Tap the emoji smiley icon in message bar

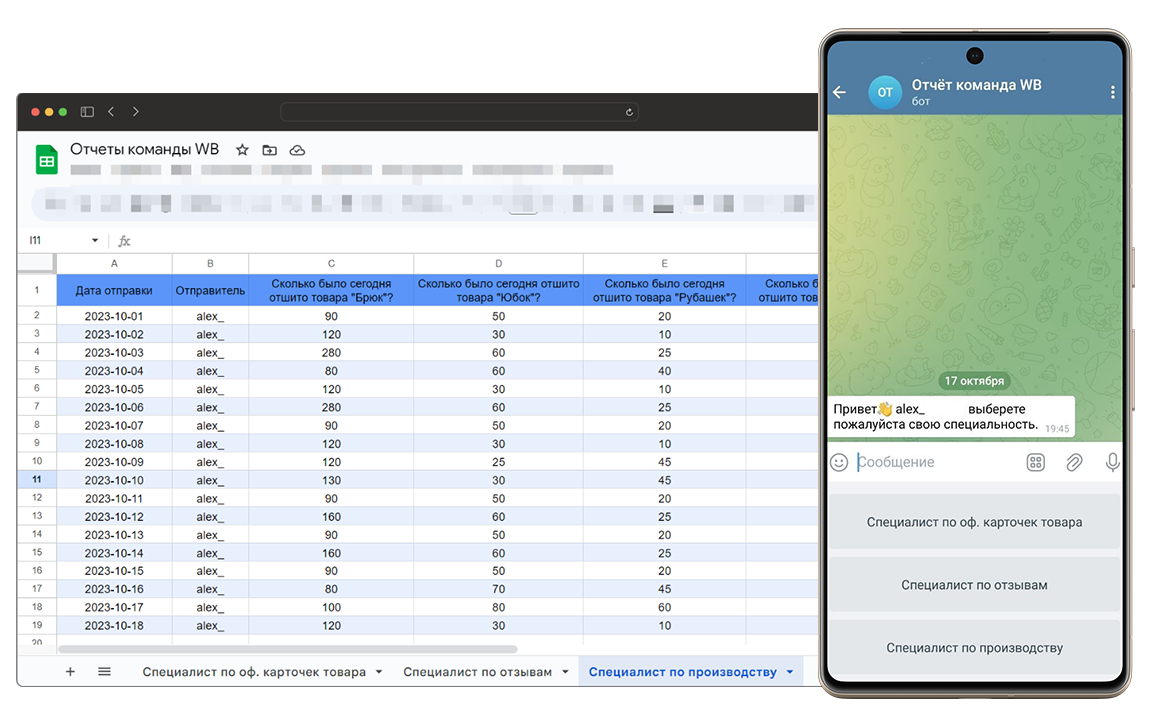839,462
